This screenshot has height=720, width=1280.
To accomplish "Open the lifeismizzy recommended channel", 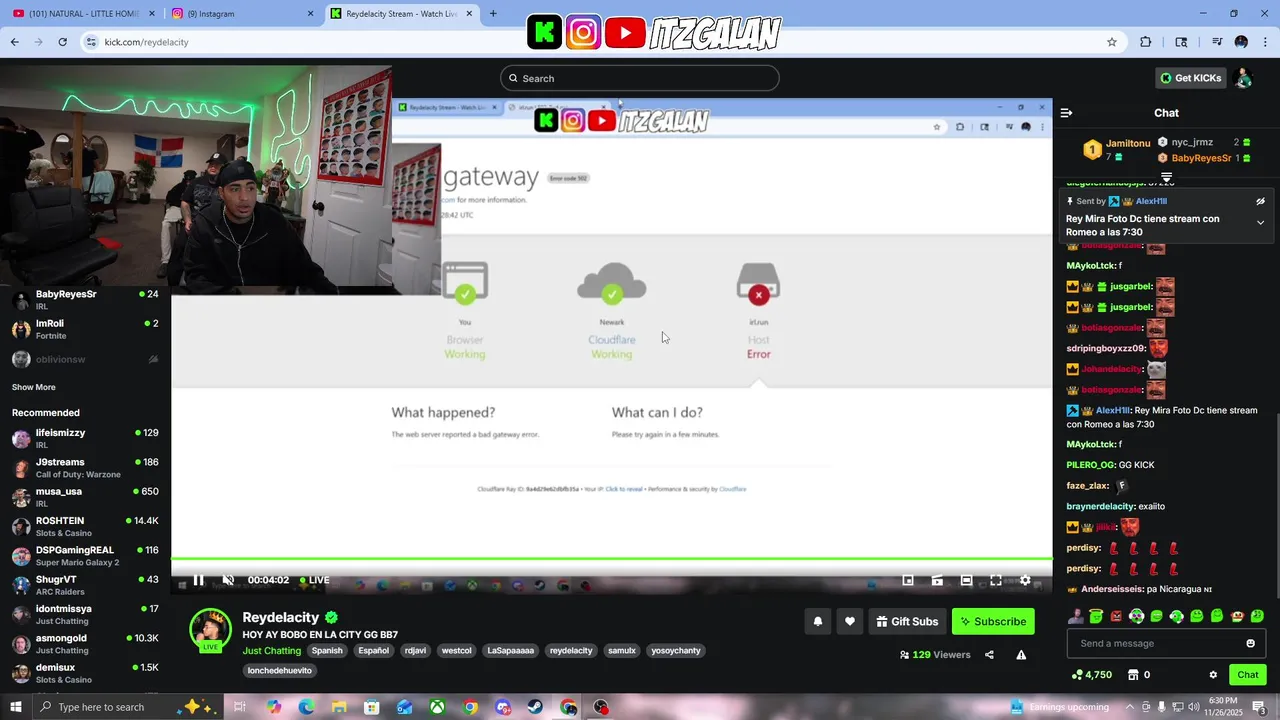I will pos(85,438).
